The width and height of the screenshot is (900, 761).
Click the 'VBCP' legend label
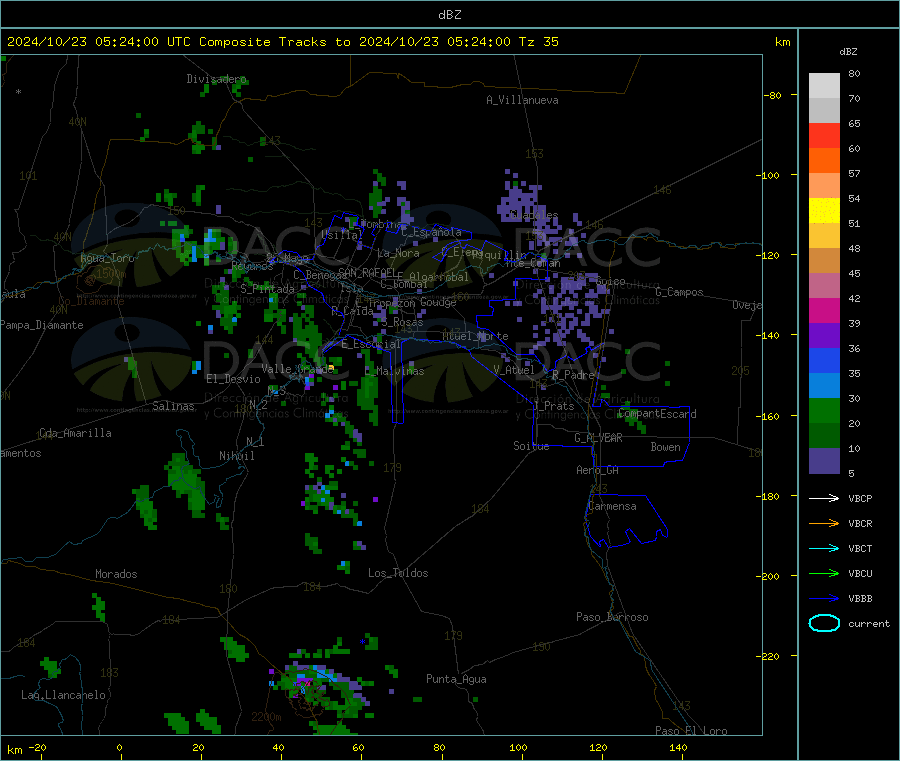860,498
